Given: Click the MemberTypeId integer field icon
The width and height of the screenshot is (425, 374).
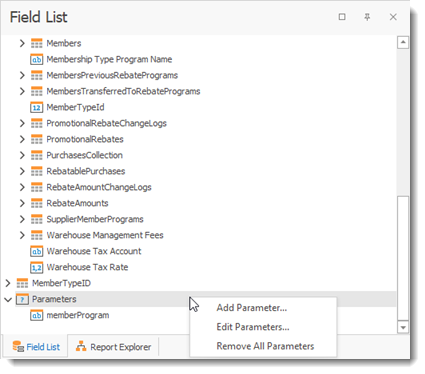Looking at the screenshot, I should coord(37,107).
